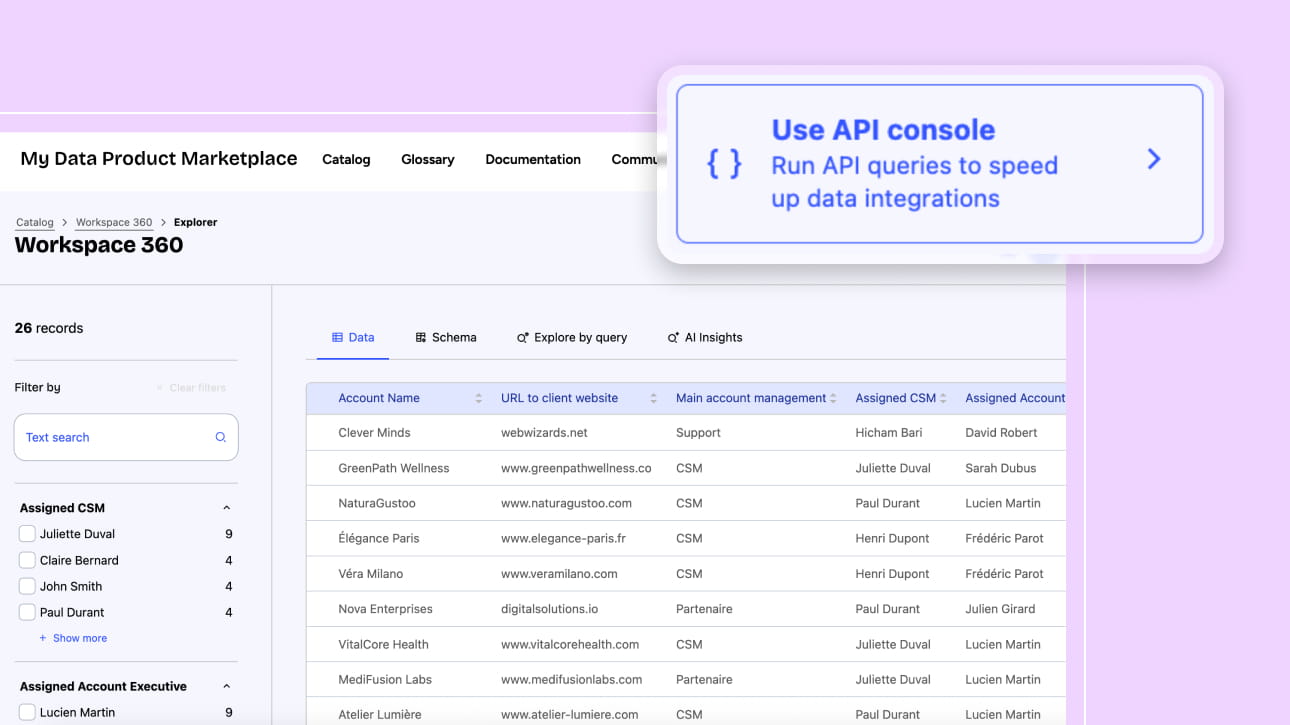Enable the John Smith filter checkbox
The width and height of the screenshot is (1290, 725).
27,586
